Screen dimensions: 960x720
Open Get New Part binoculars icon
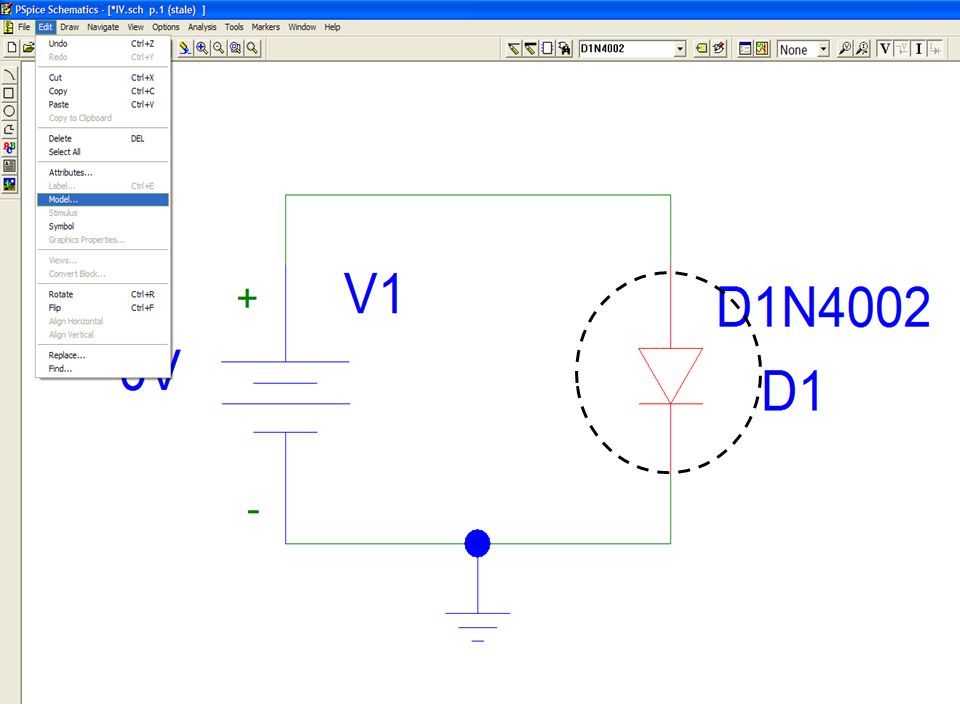564,49
